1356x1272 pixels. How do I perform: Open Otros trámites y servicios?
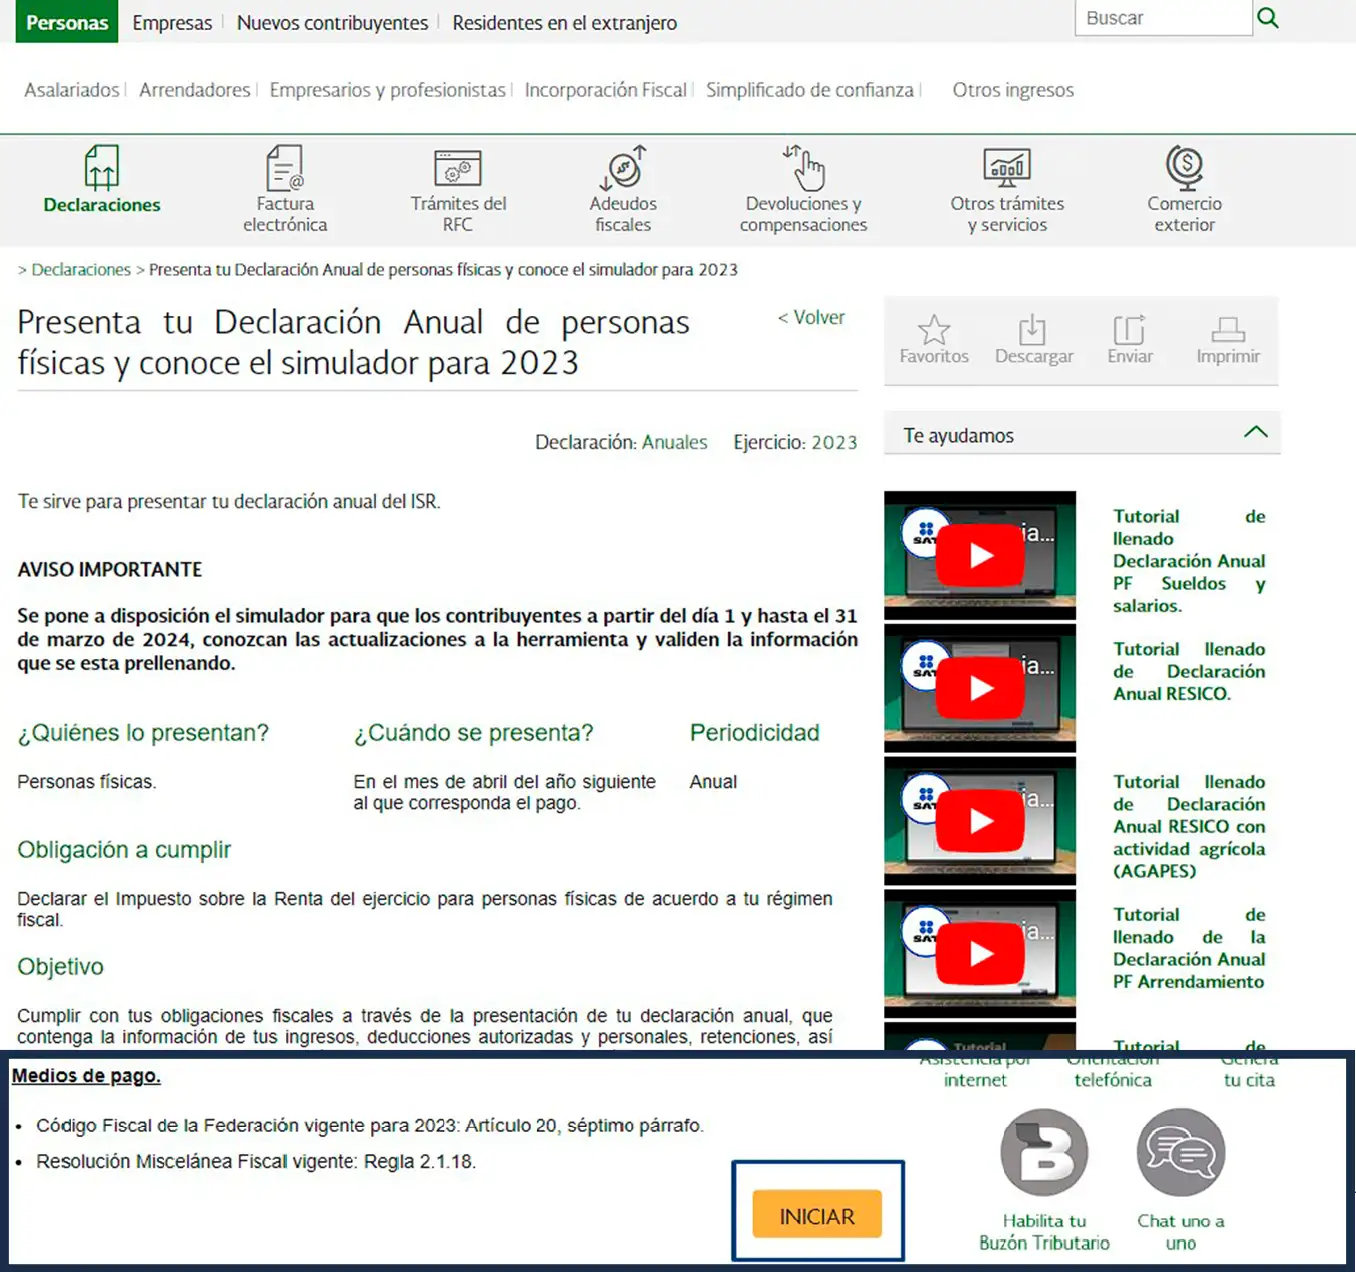pyautogui.click(x=1007, y=188)
